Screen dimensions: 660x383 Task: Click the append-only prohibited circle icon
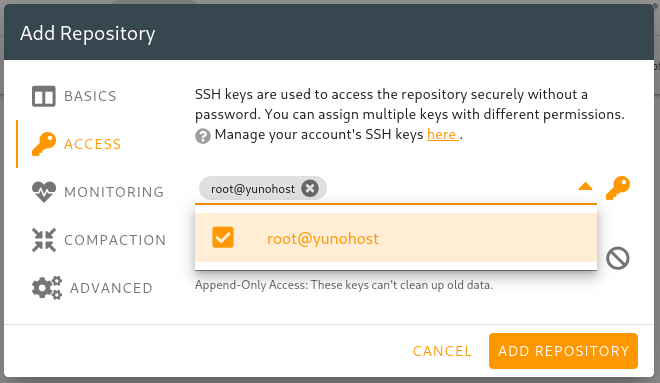pyautogui.click(x=618, y=258)
